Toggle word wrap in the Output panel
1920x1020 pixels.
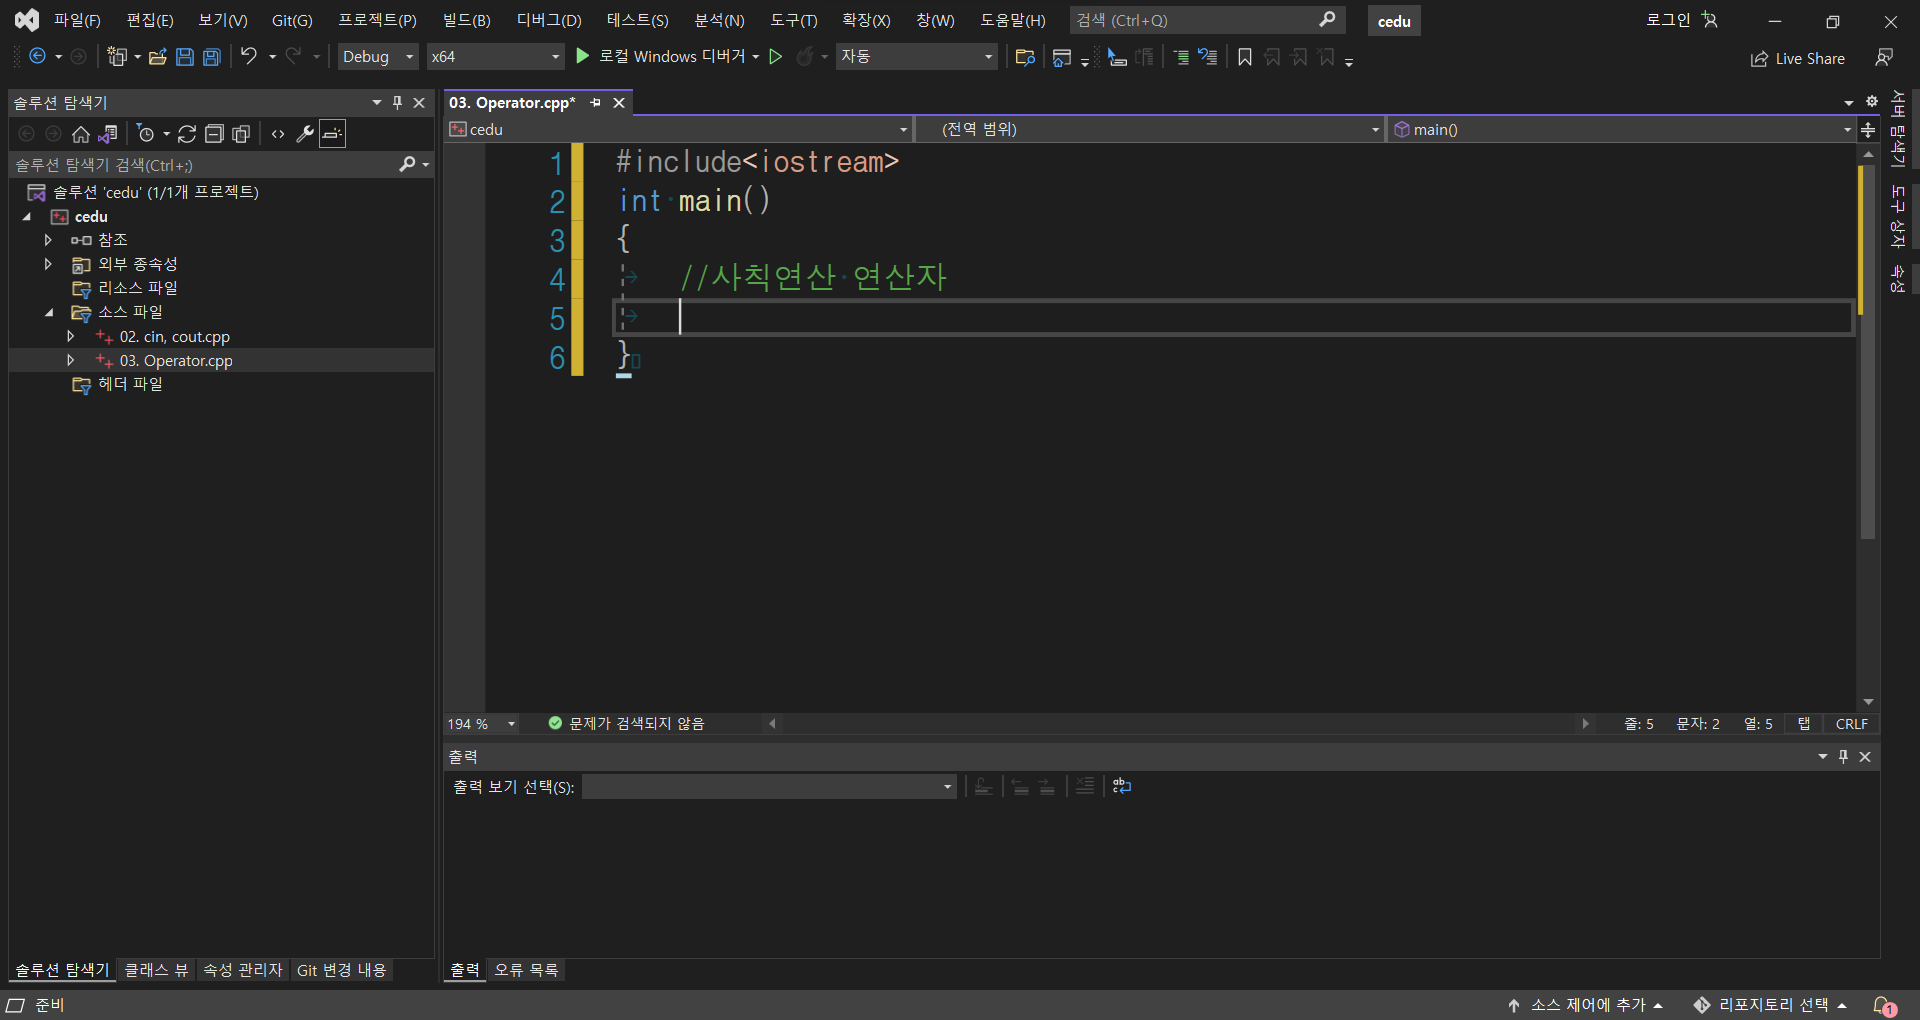1122,786
